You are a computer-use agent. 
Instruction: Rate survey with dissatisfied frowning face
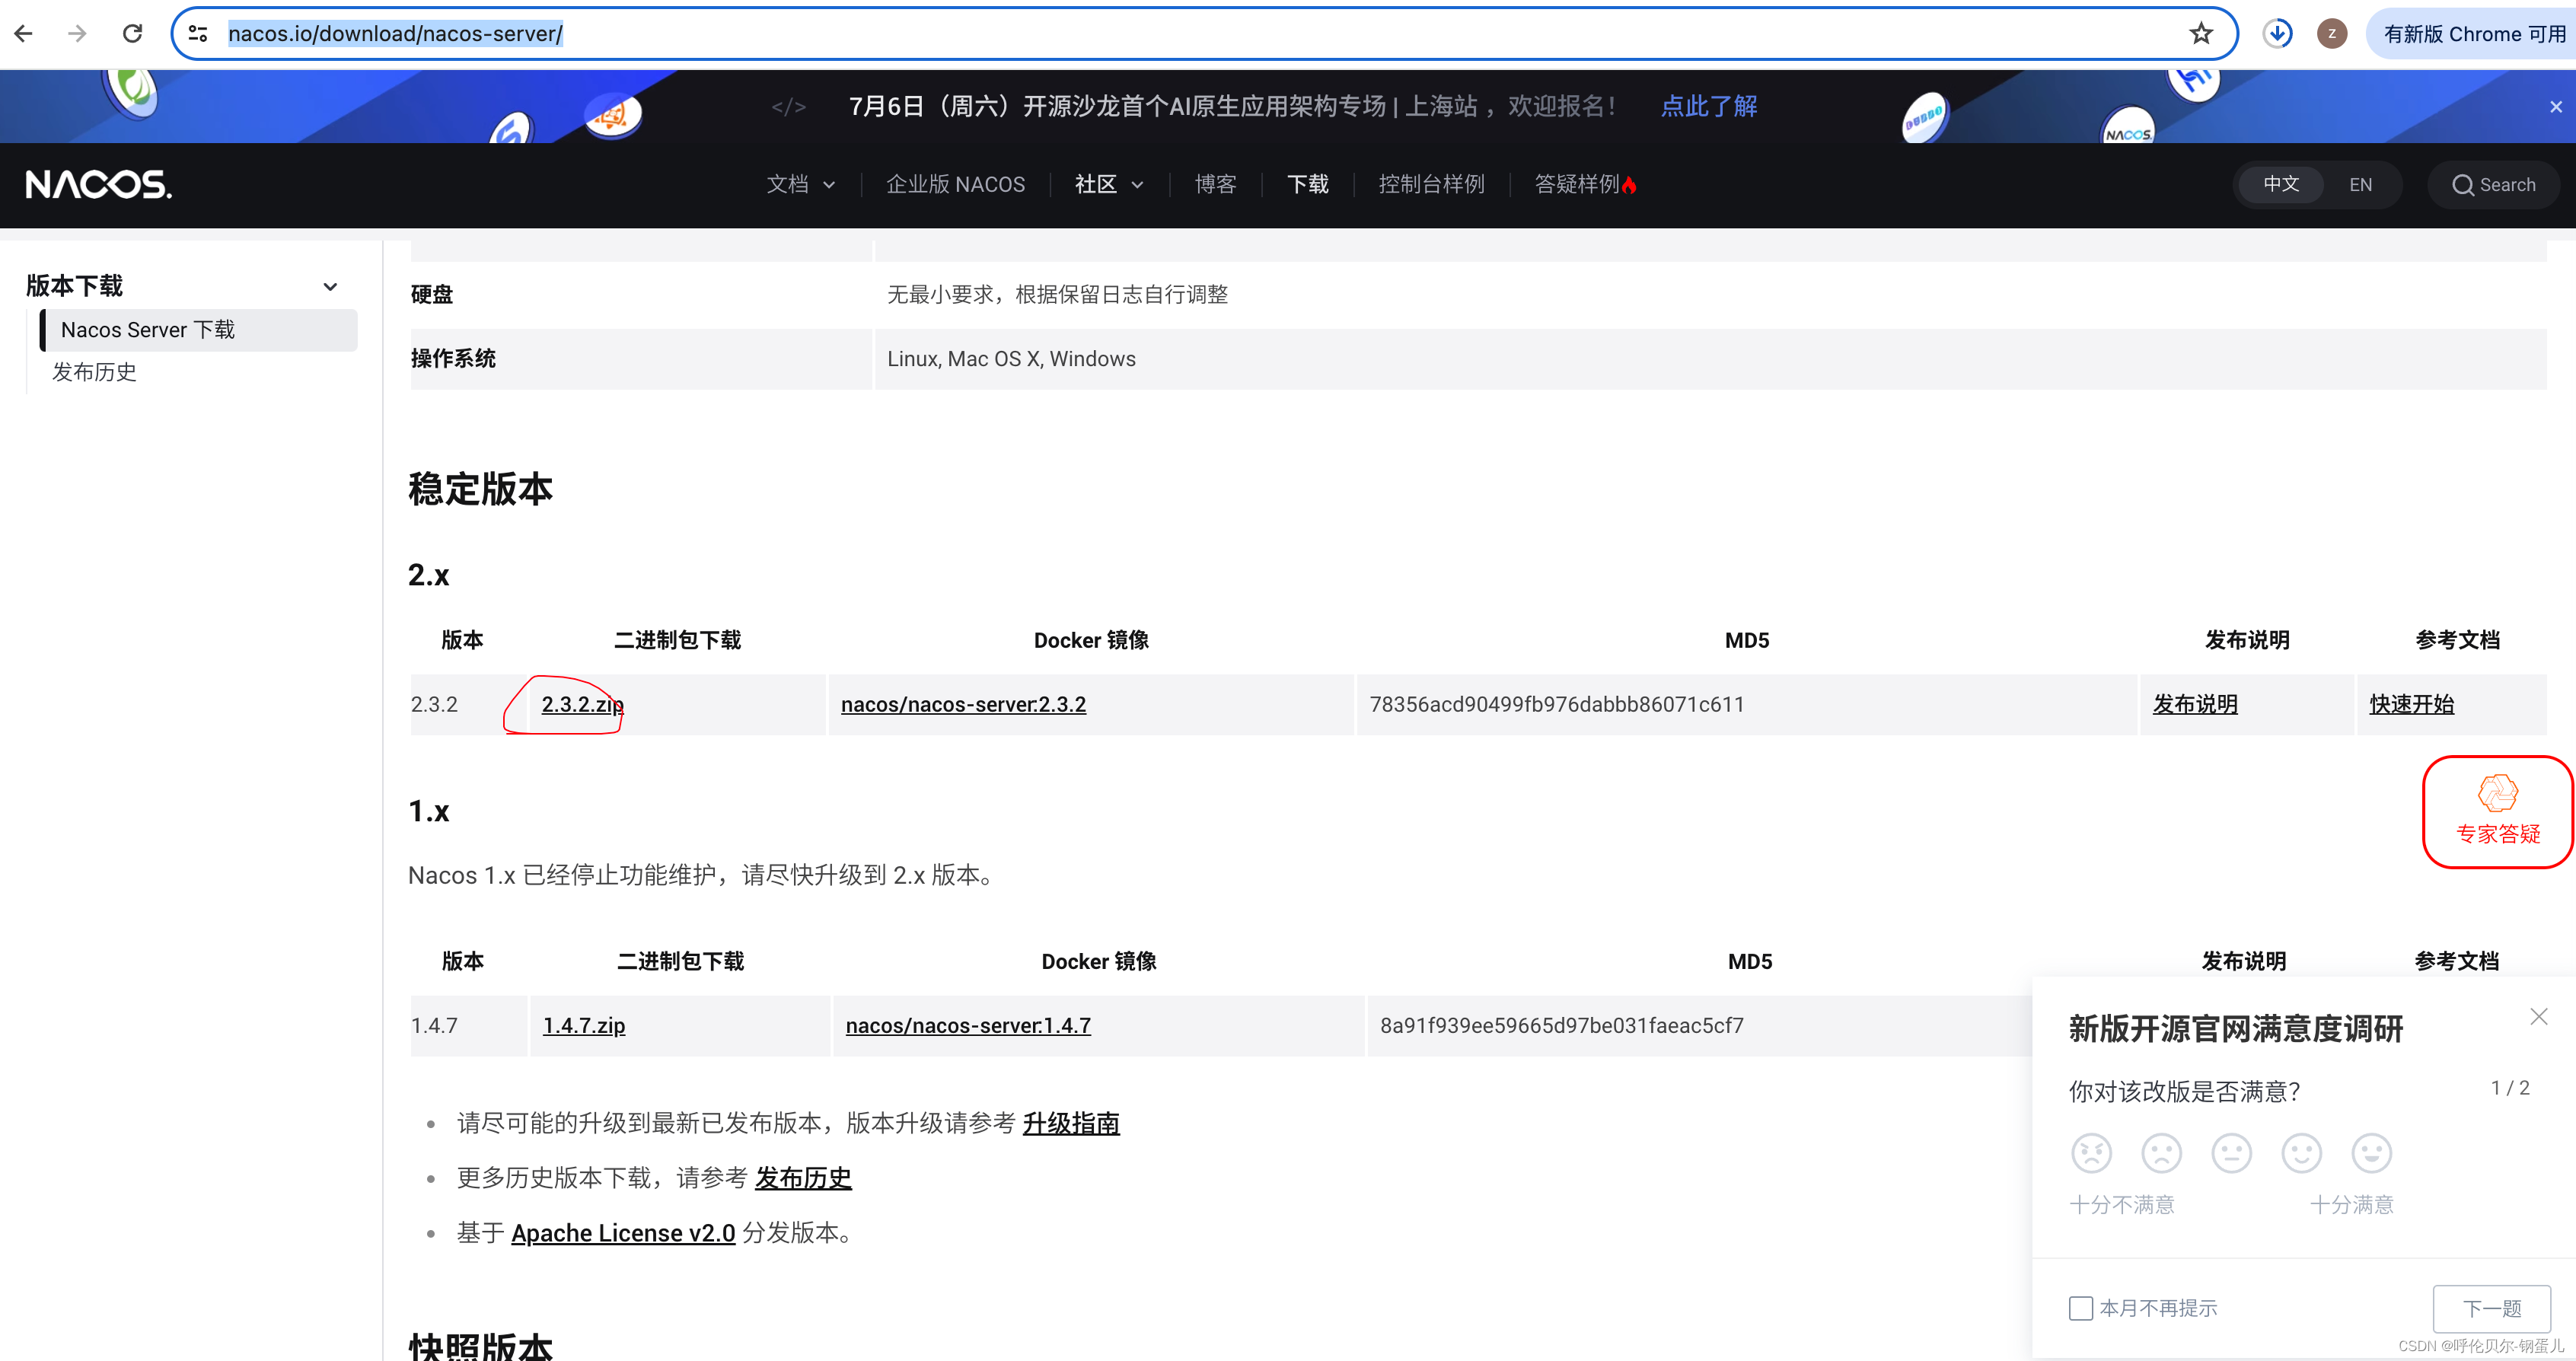click(2161, 1153)
